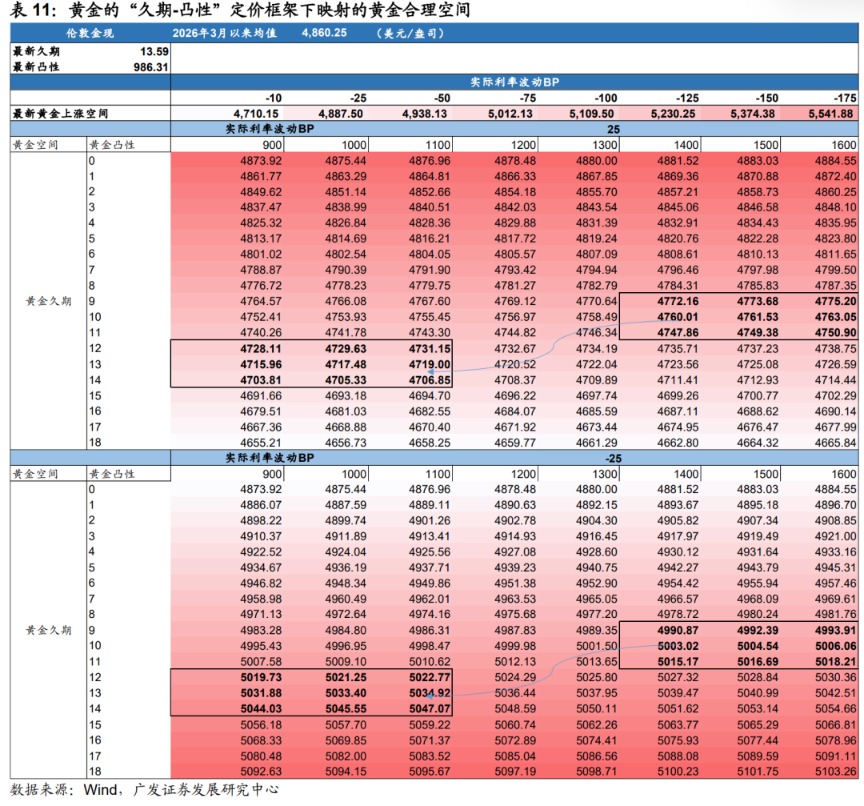
Task: Click the data source line mentioning Wind
Action: tap(144, 790)
